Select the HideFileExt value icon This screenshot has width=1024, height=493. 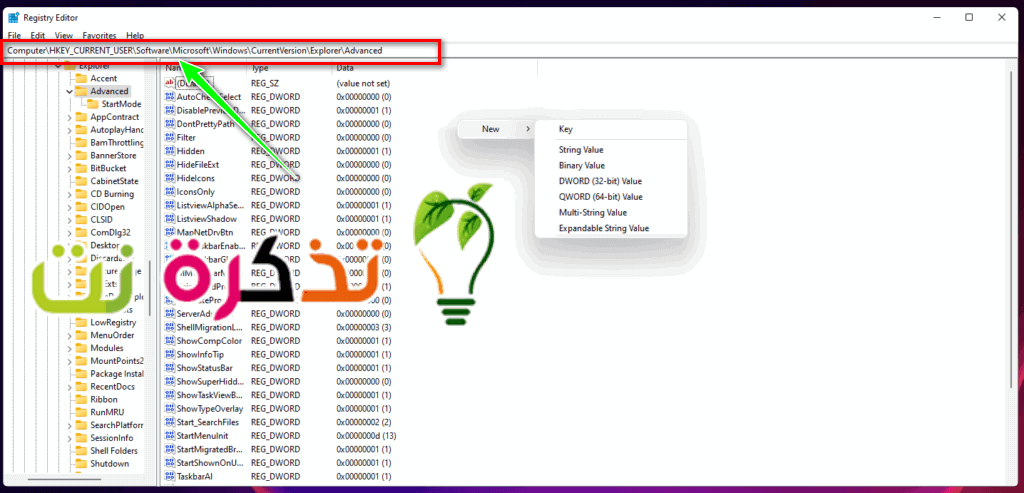pyautogui.click(x=170, y=165)
